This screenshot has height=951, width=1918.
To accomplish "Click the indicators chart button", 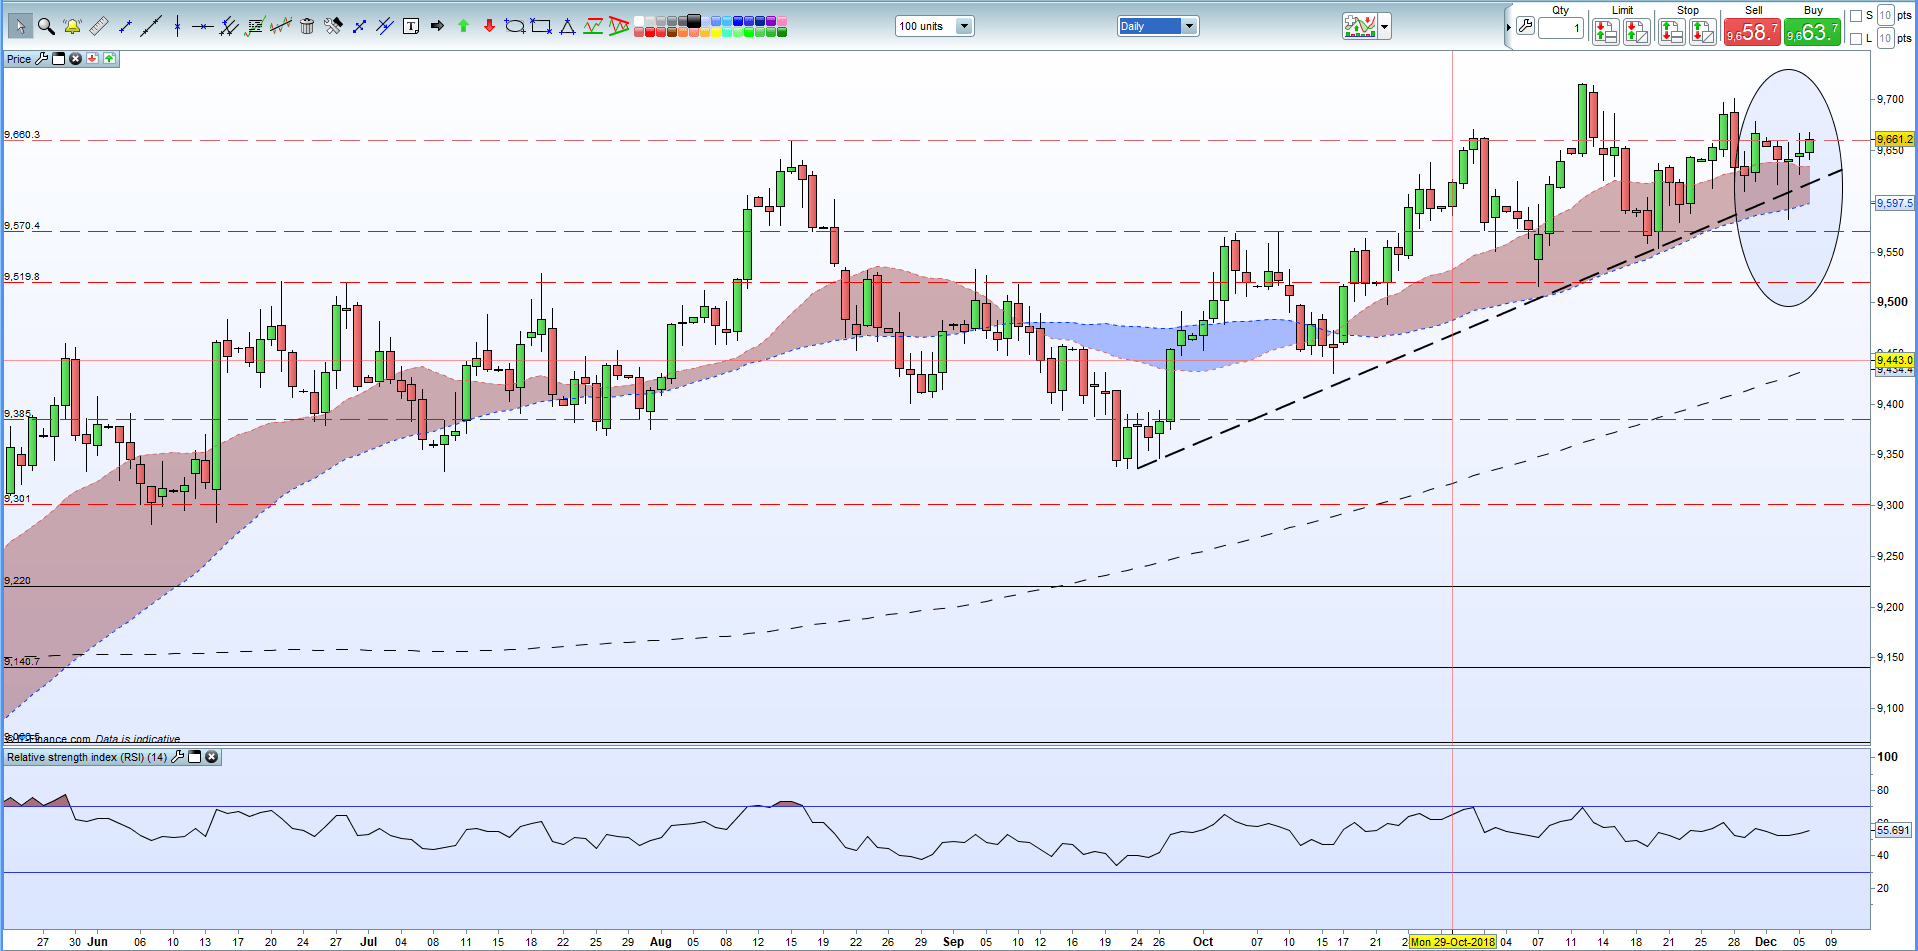I will 1360,26.
